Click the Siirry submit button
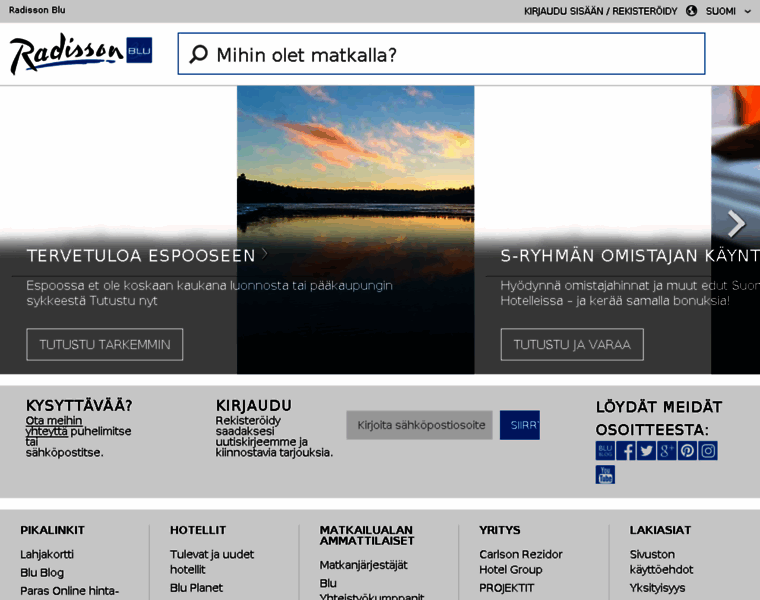The image size is (760, 600). point(520,425)
